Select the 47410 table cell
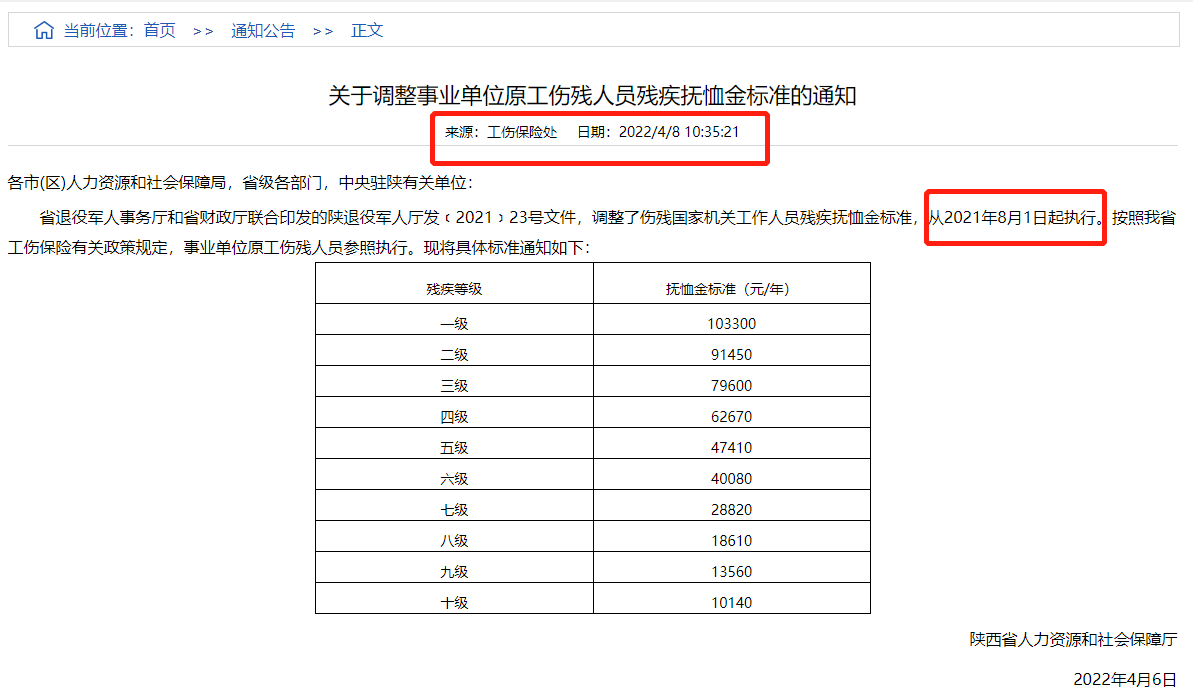Screen dimensions: 1193x699 pyautogui.click(x=732, y=444)
